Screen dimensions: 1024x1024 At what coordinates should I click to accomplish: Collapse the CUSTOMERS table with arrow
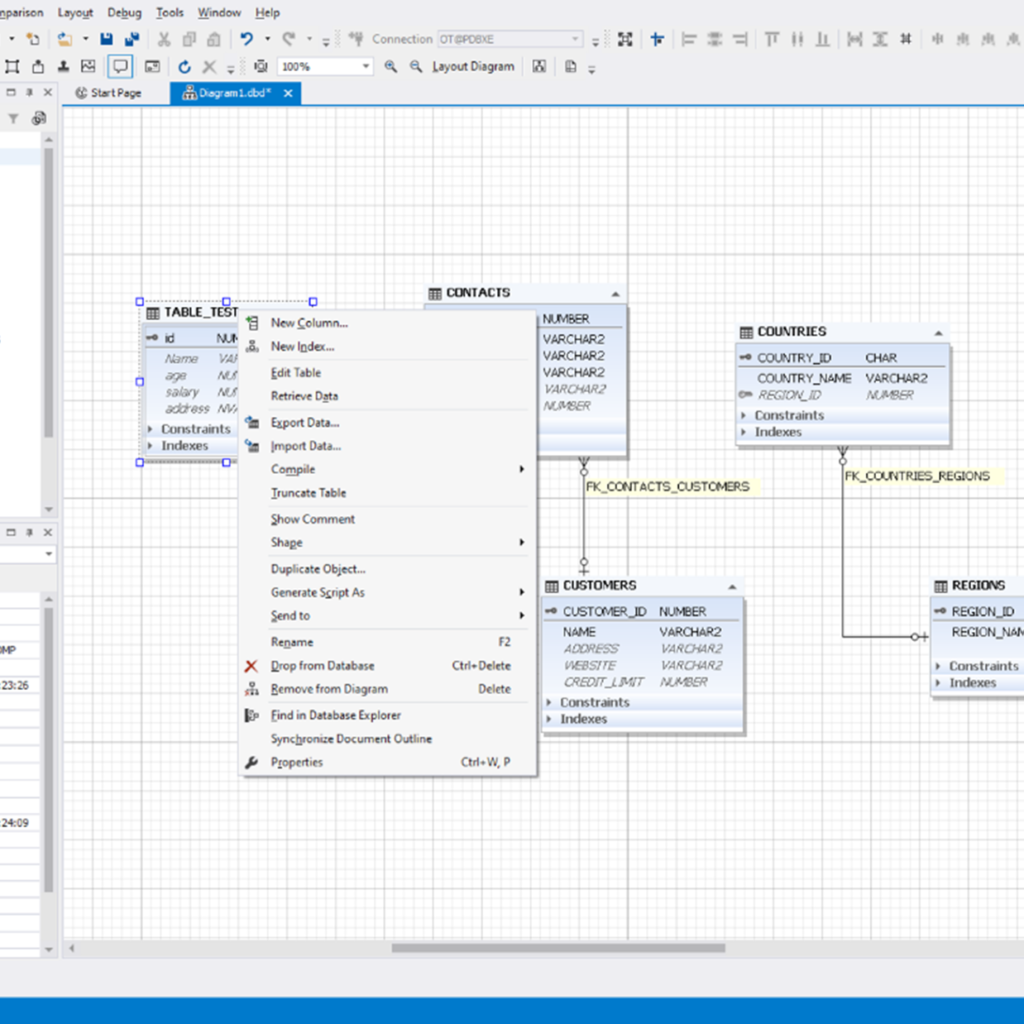(x=732, y=587)
